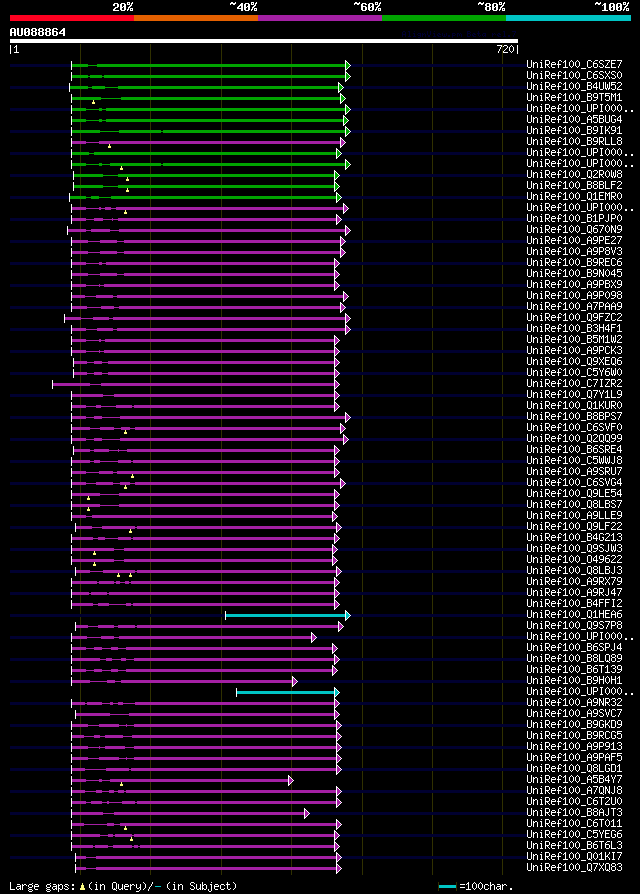Select the UniRef100_B1PJP0 label
The width and height of the screenshot is (640, 894).
tap(574, 218)
